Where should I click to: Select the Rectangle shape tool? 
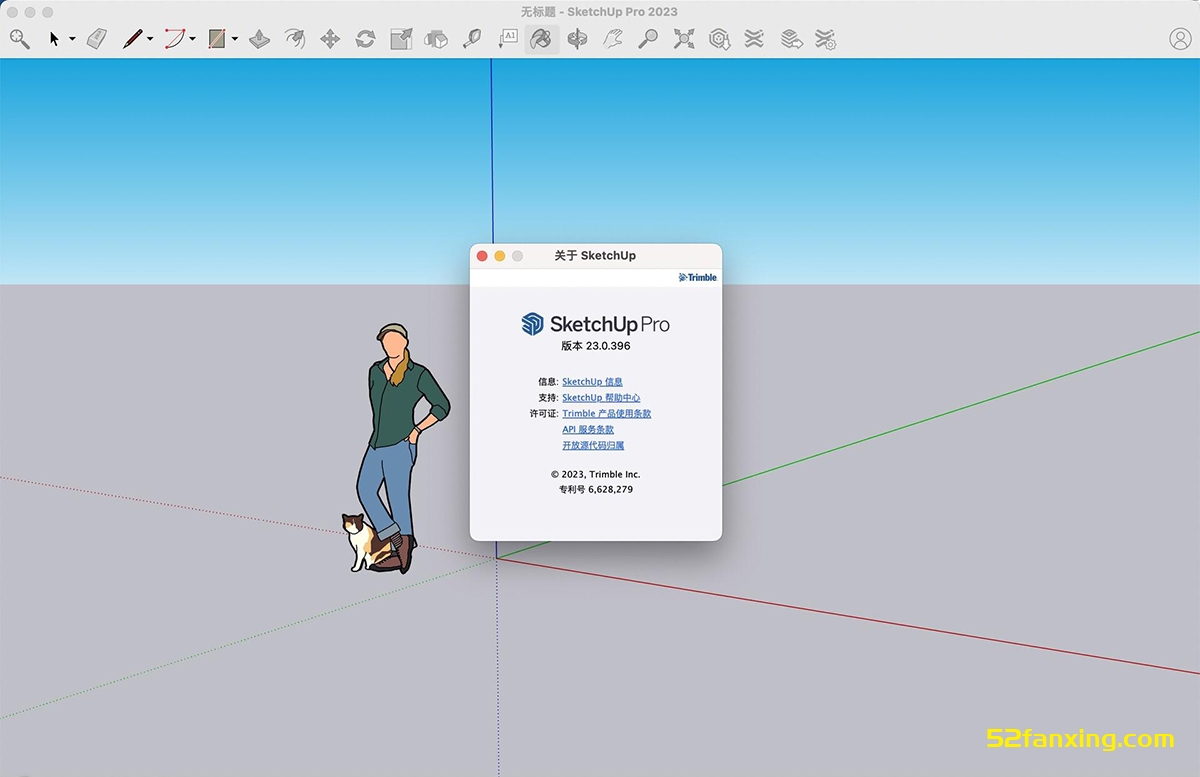[217, 39]
